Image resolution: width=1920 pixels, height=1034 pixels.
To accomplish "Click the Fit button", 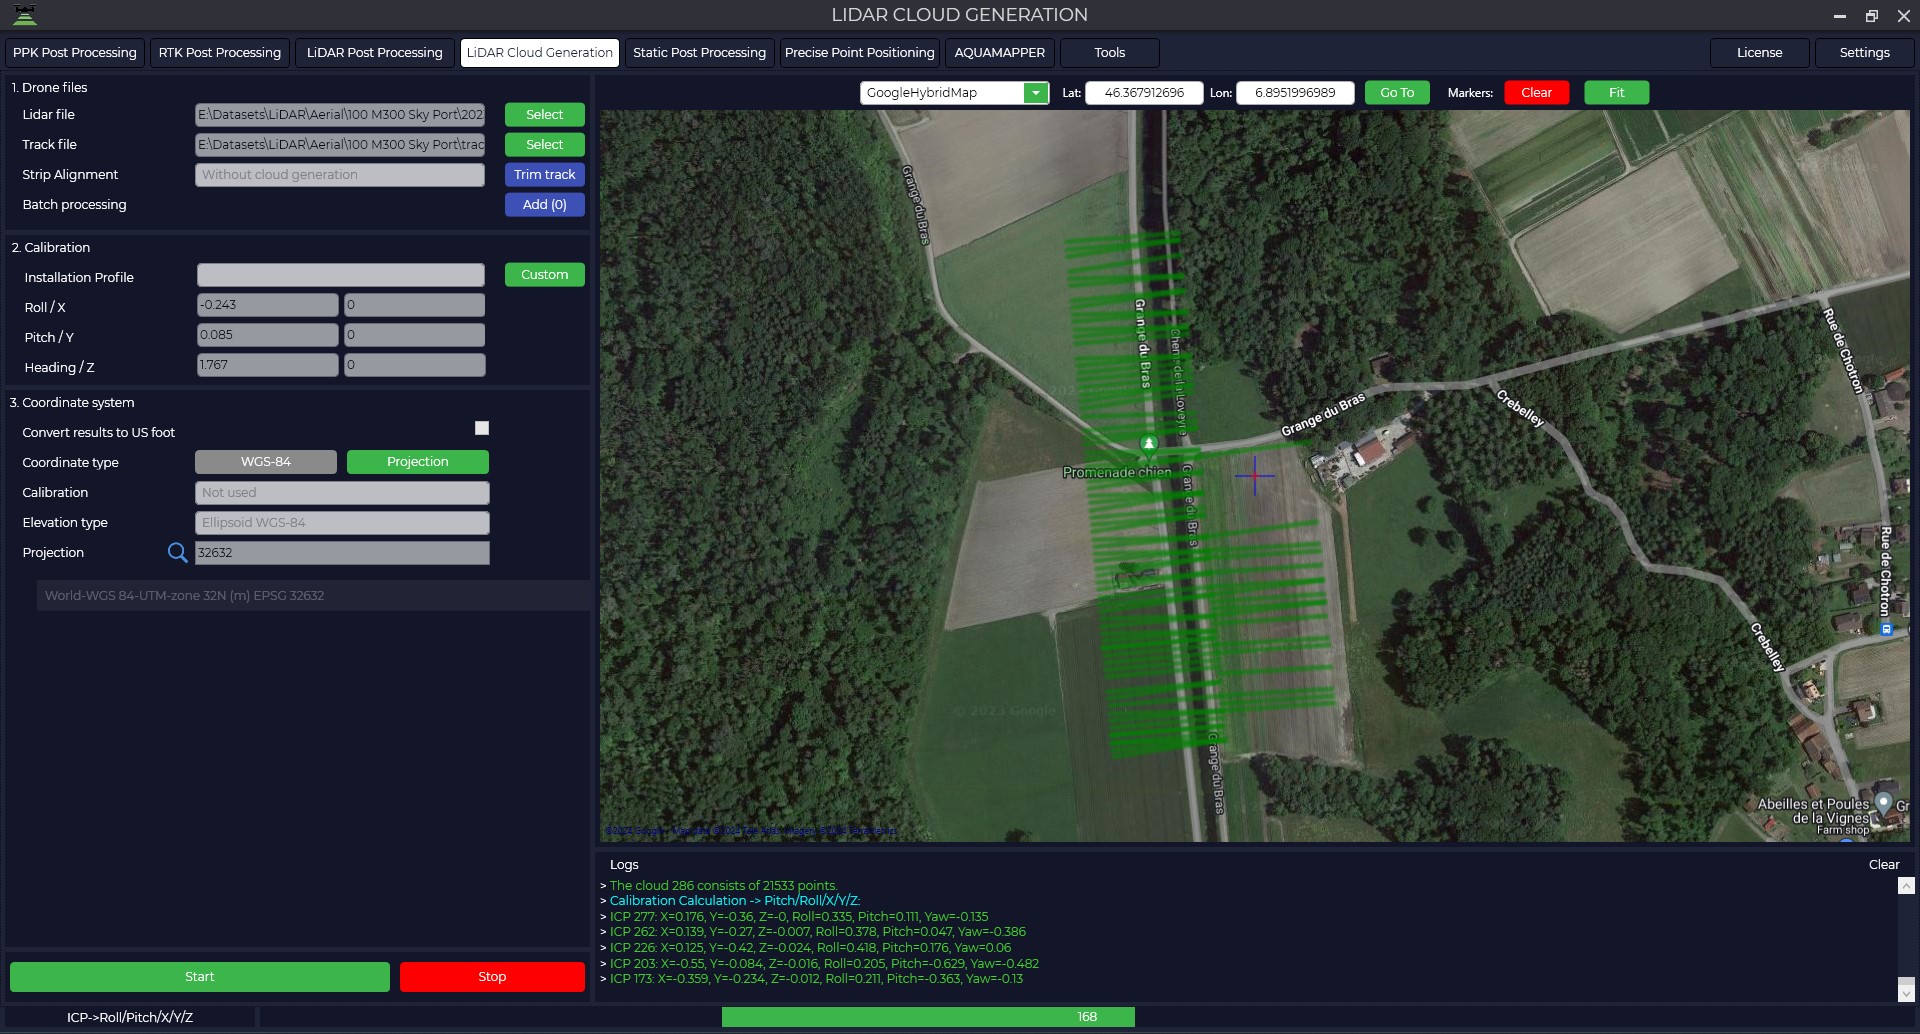I will point(1617,93).
